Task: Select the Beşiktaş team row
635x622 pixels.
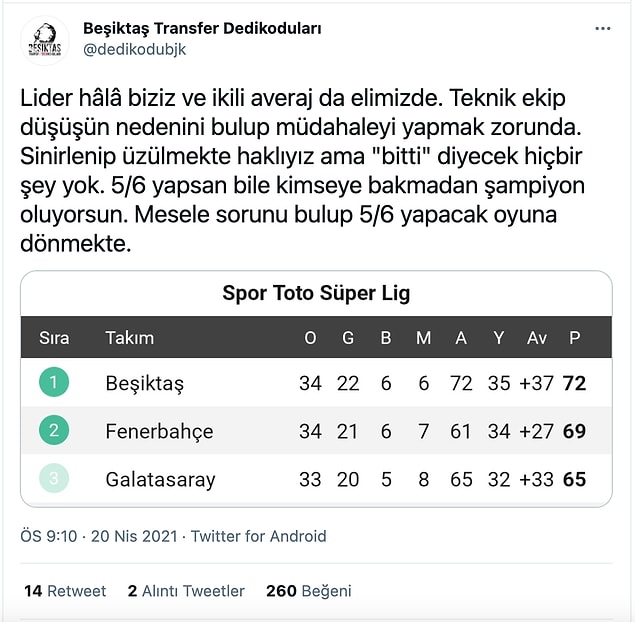Action: point(316,382)
